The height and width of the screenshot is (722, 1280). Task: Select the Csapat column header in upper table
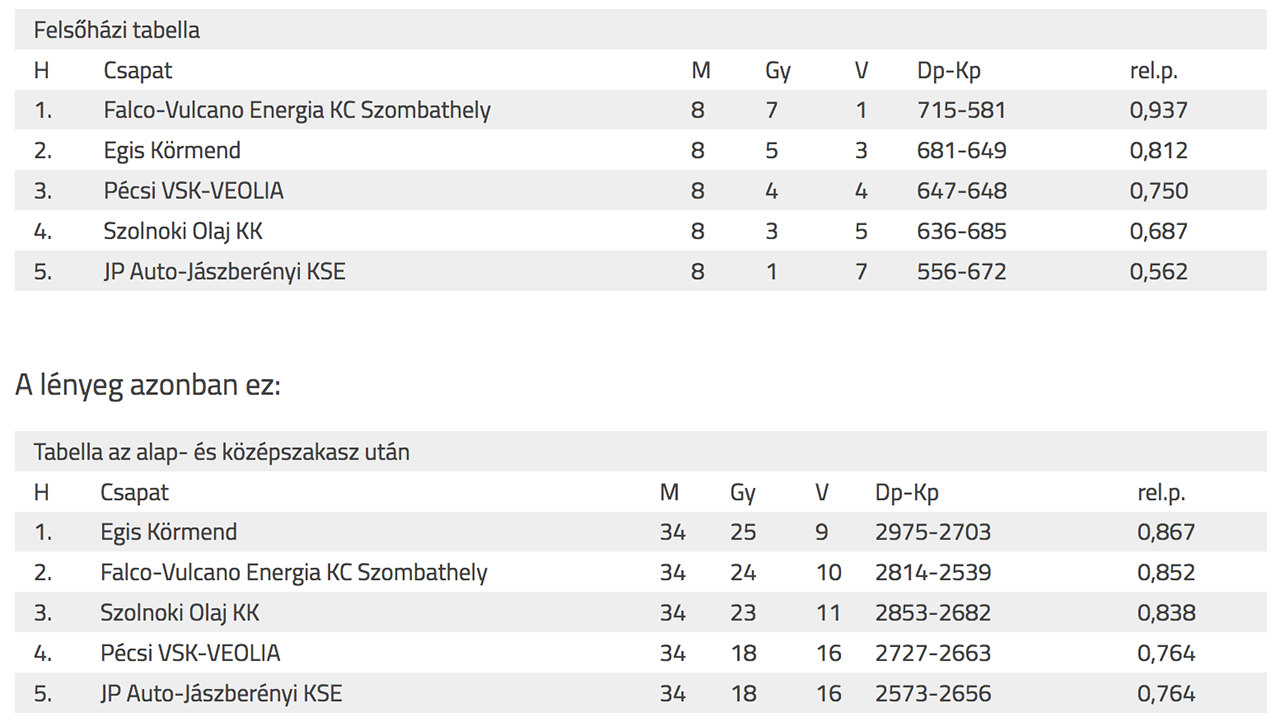pyautogui.click(x=138, y=71)
